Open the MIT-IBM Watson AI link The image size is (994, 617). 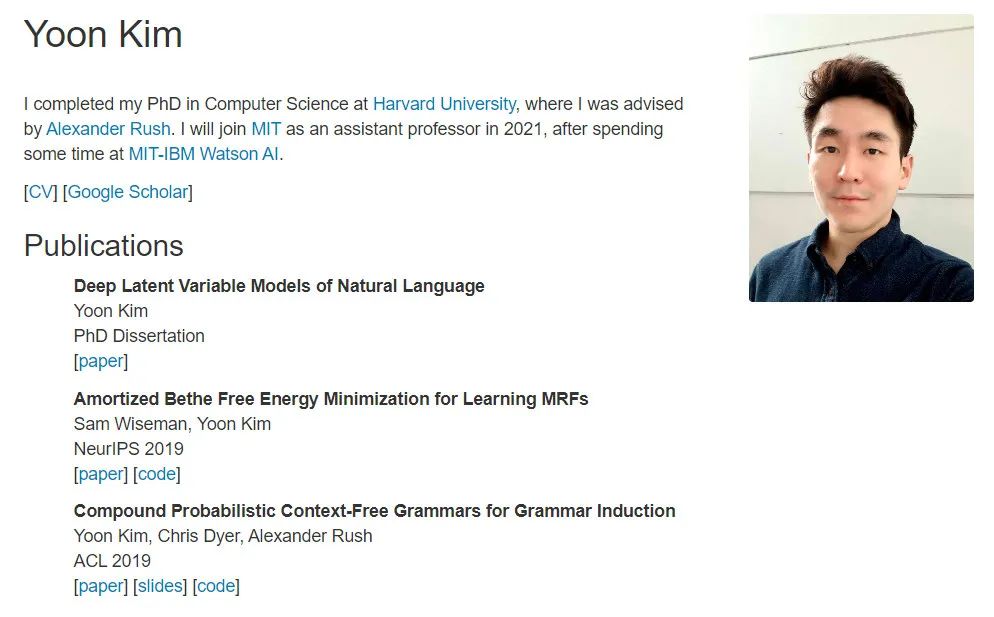[x=204, y=154]
